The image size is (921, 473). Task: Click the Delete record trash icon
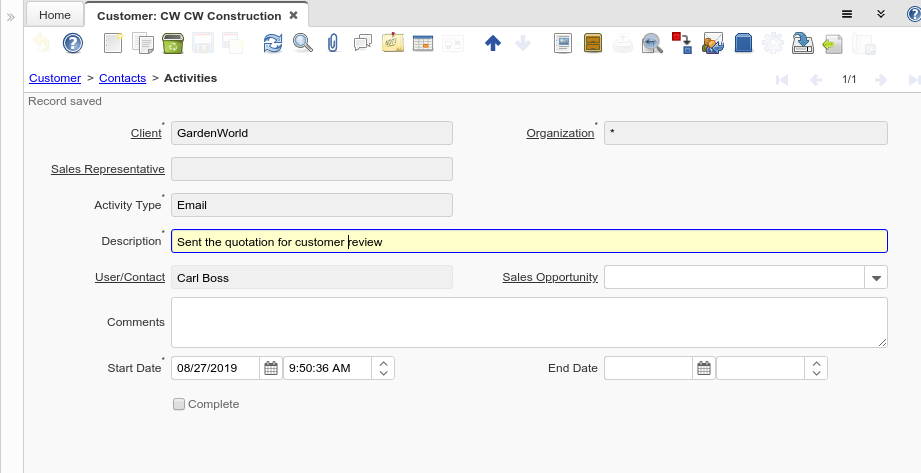(x=171, y=43)
